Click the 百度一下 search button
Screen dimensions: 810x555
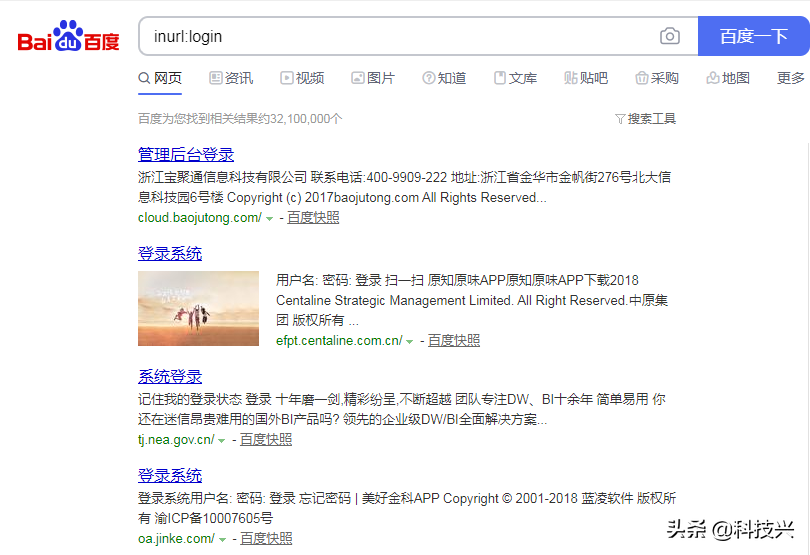pos(754,36)
